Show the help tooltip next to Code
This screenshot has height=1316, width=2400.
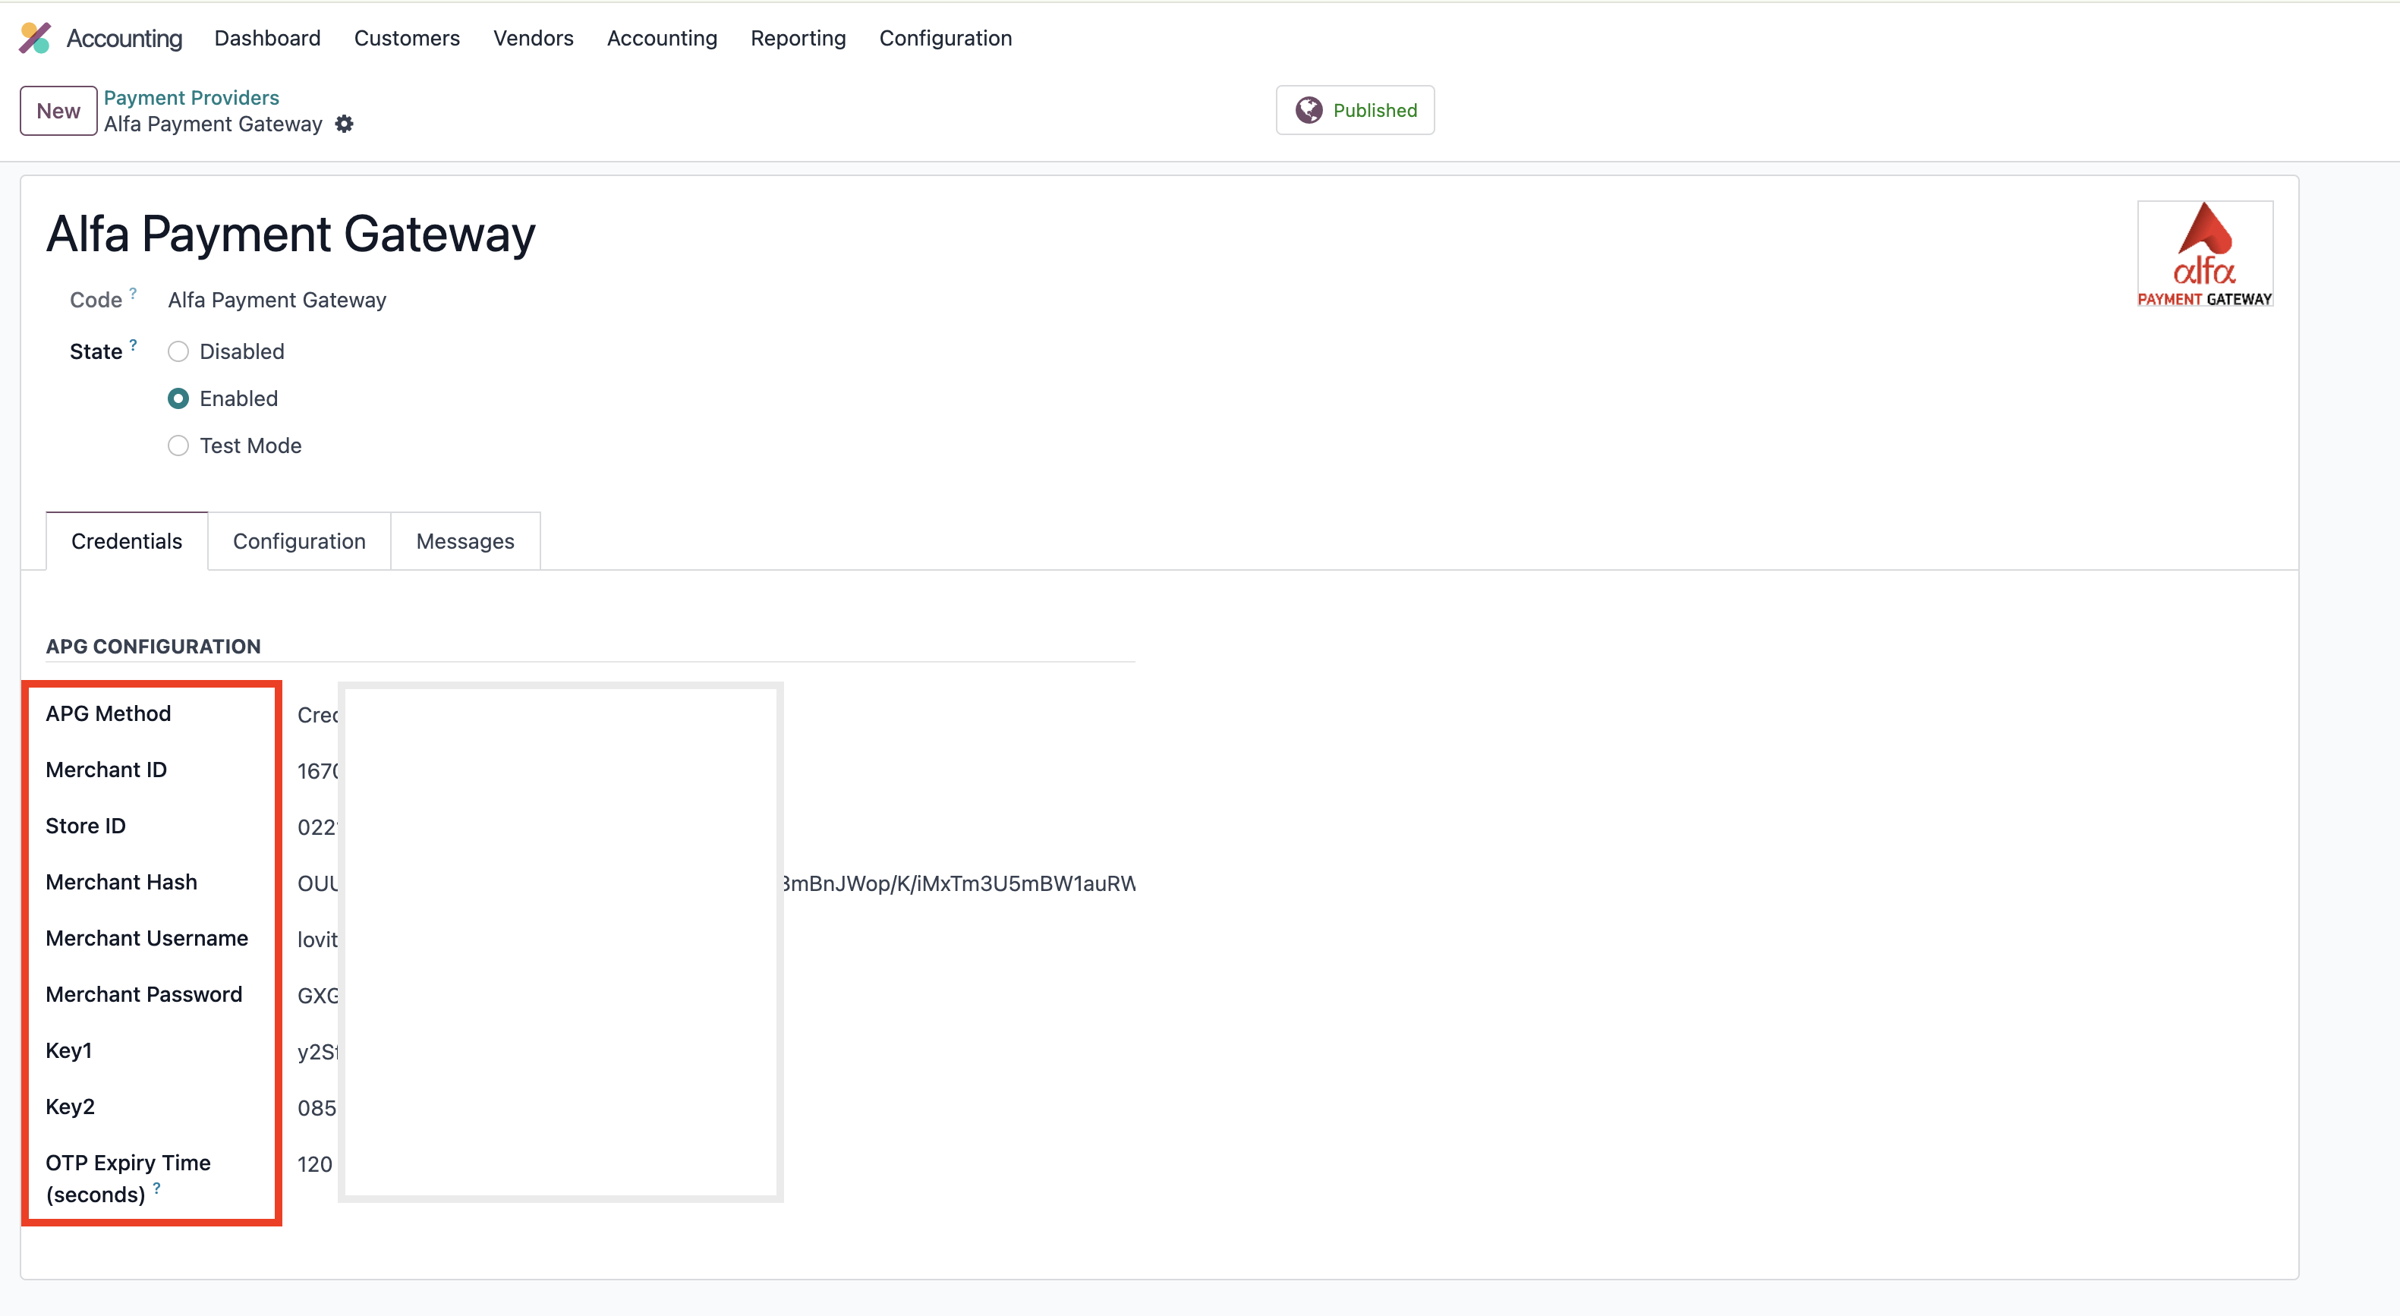tap(133, 293)
